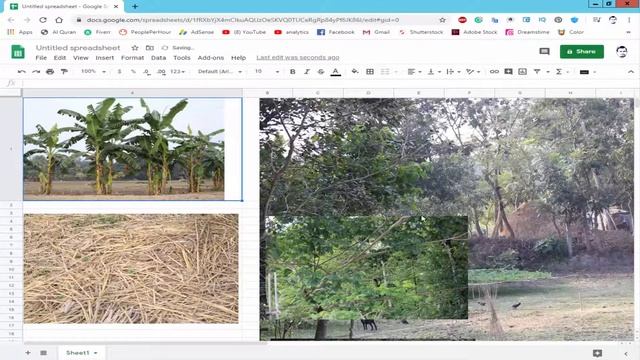This screenshot has width=640, height=360.
Task: Open the Explore button
Action: 597,353
